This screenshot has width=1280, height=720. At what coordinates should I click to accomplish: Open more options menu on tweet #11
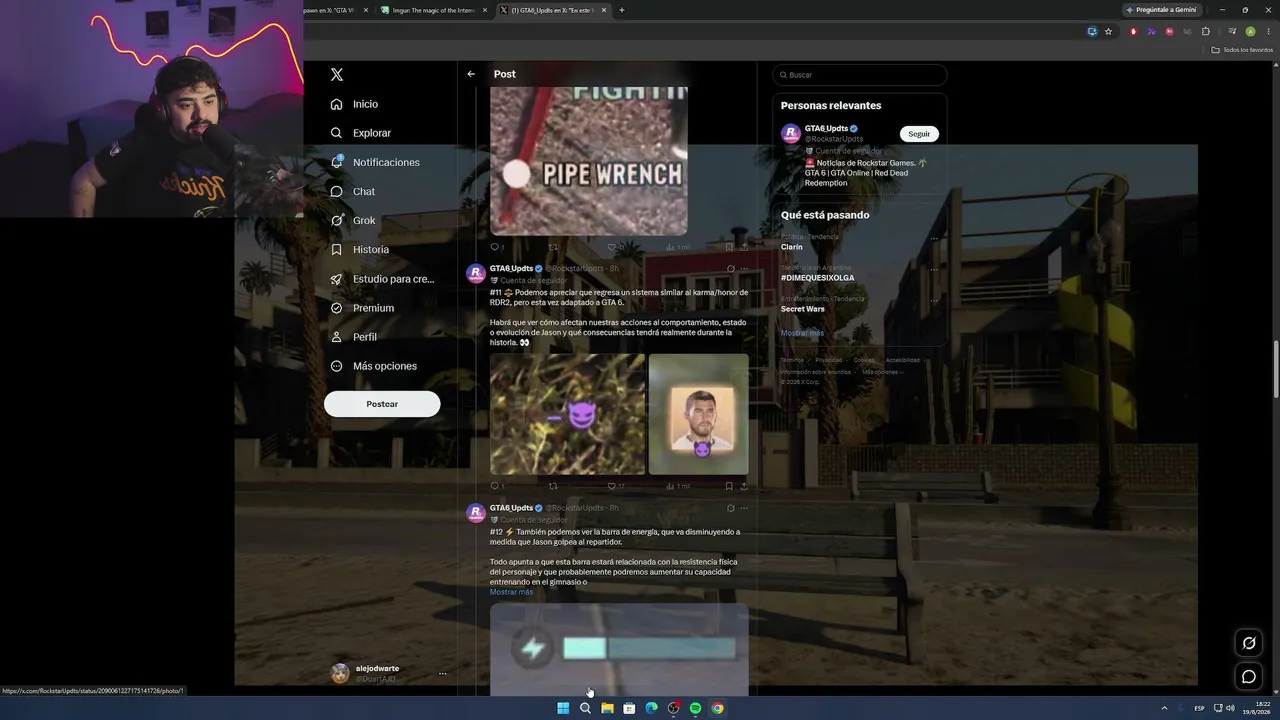point(743,269)
